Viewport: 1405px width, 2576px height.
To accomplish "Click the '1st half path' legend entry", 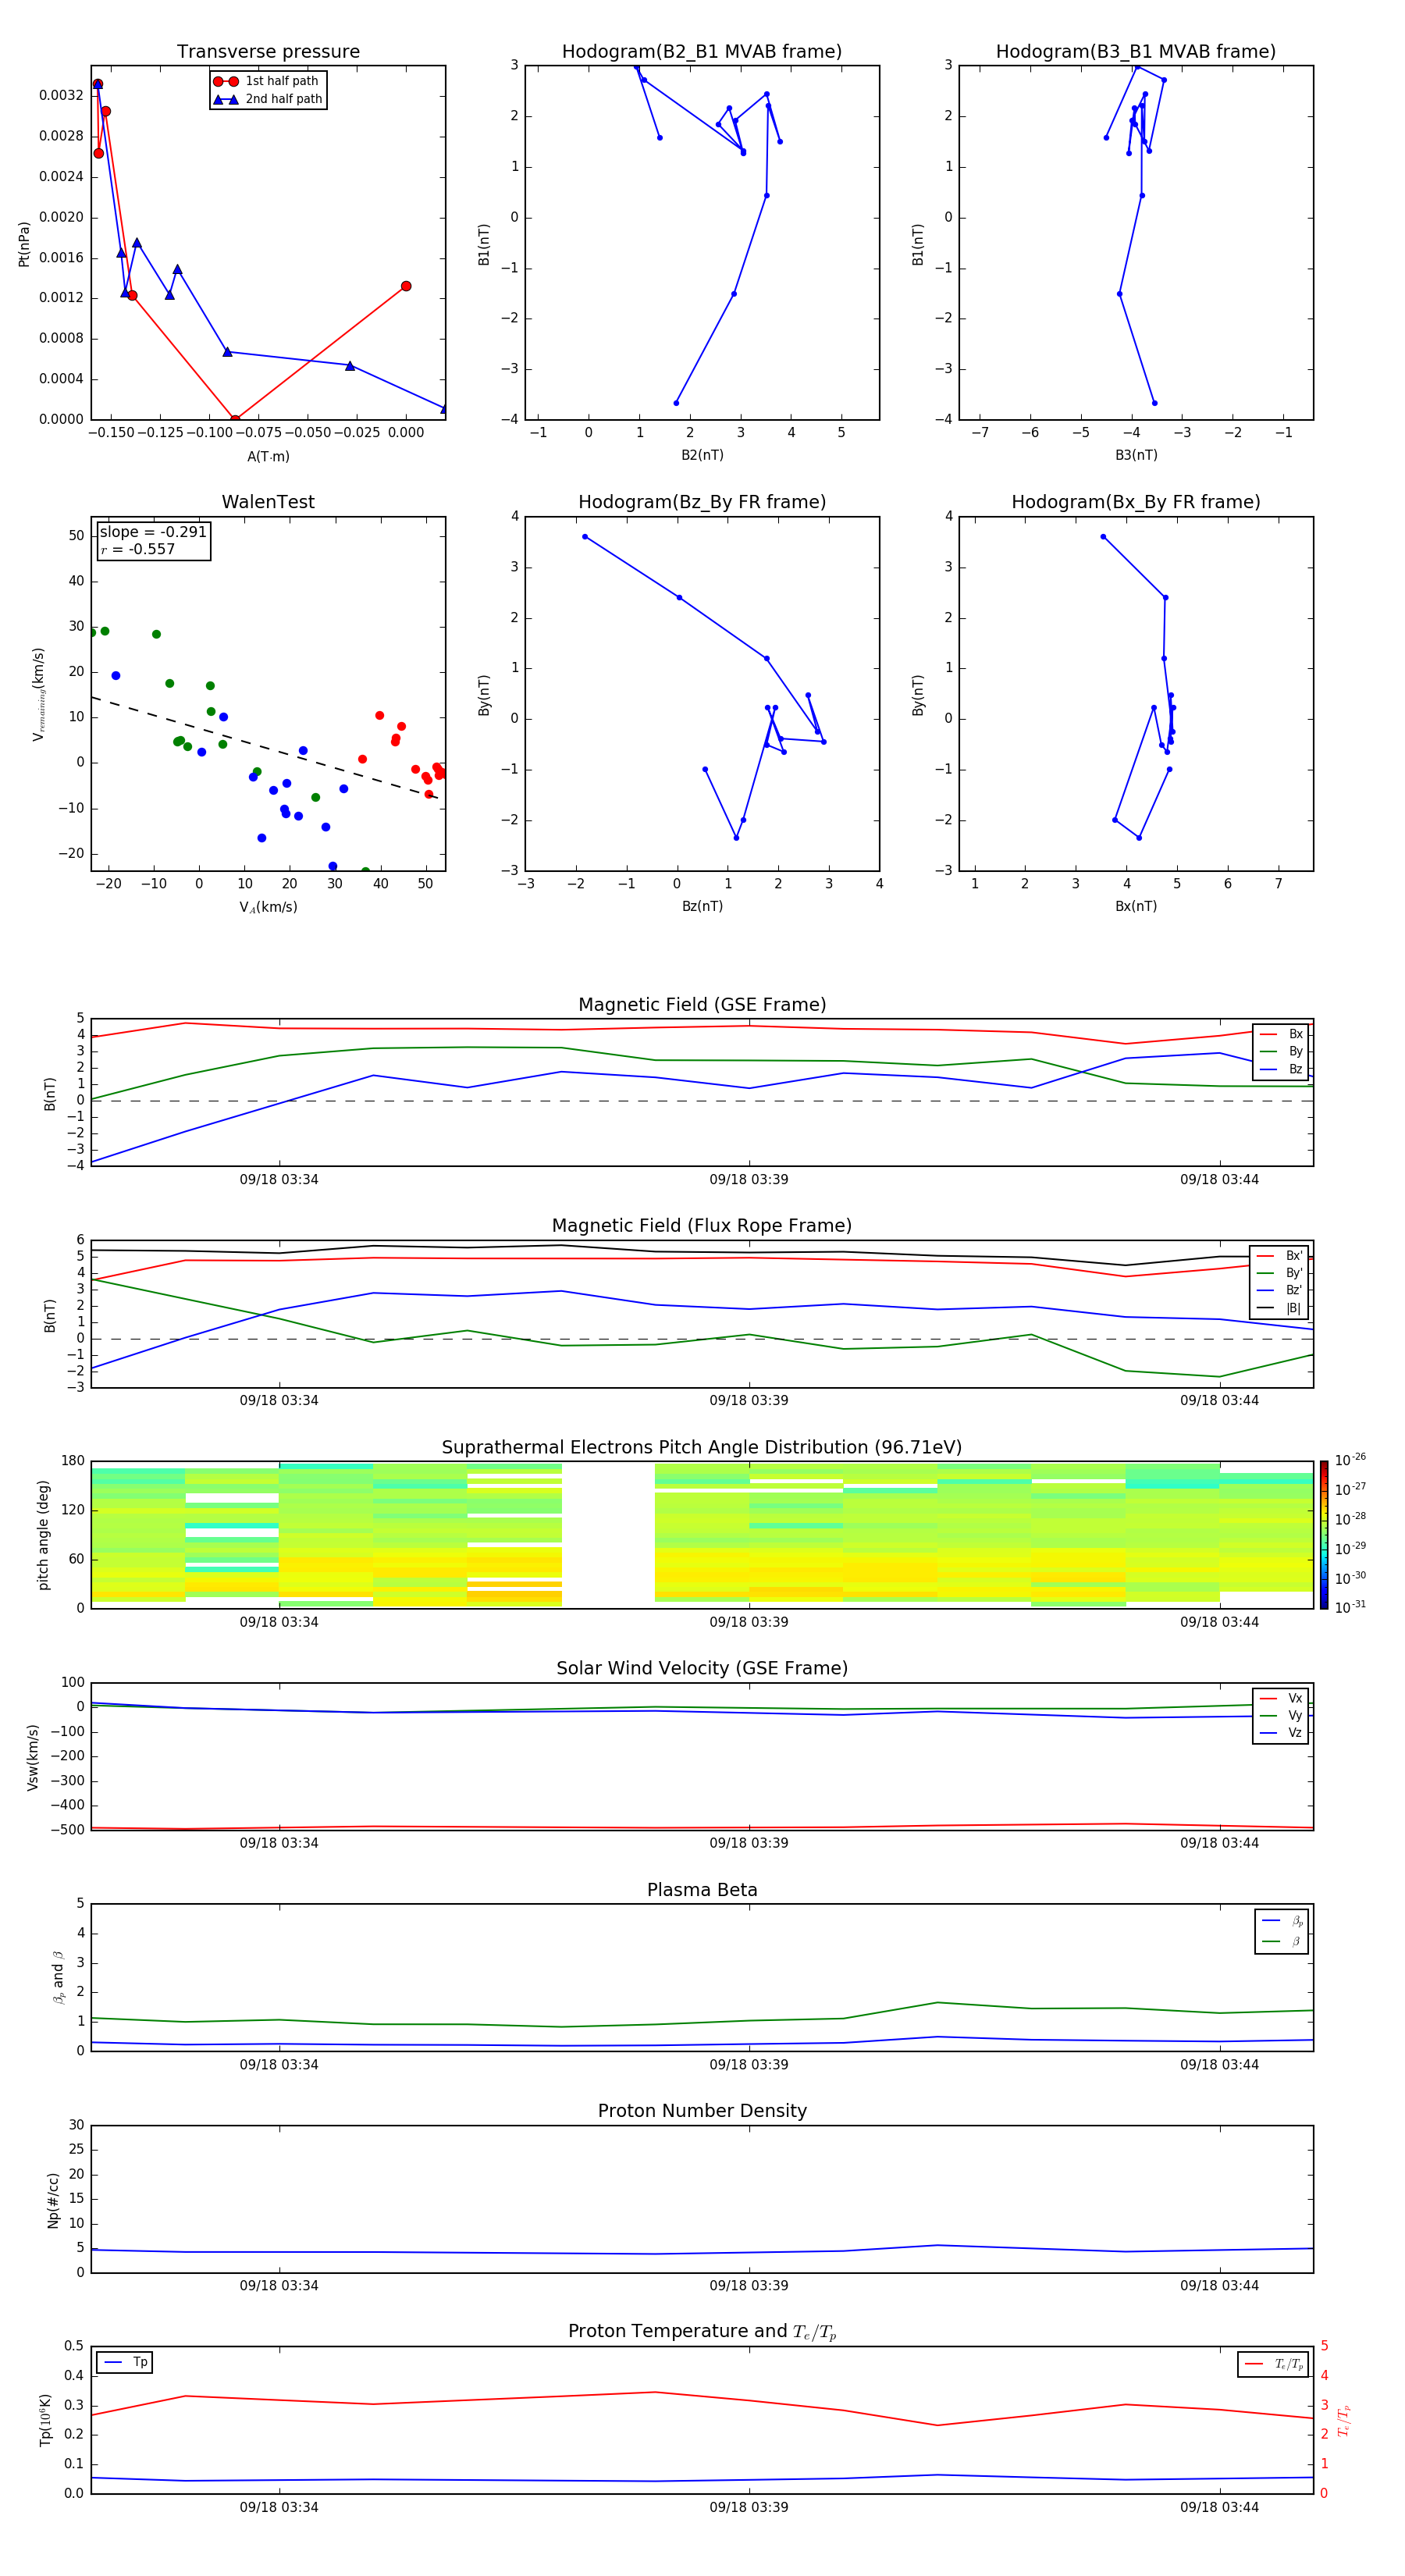I will [266, 81].
